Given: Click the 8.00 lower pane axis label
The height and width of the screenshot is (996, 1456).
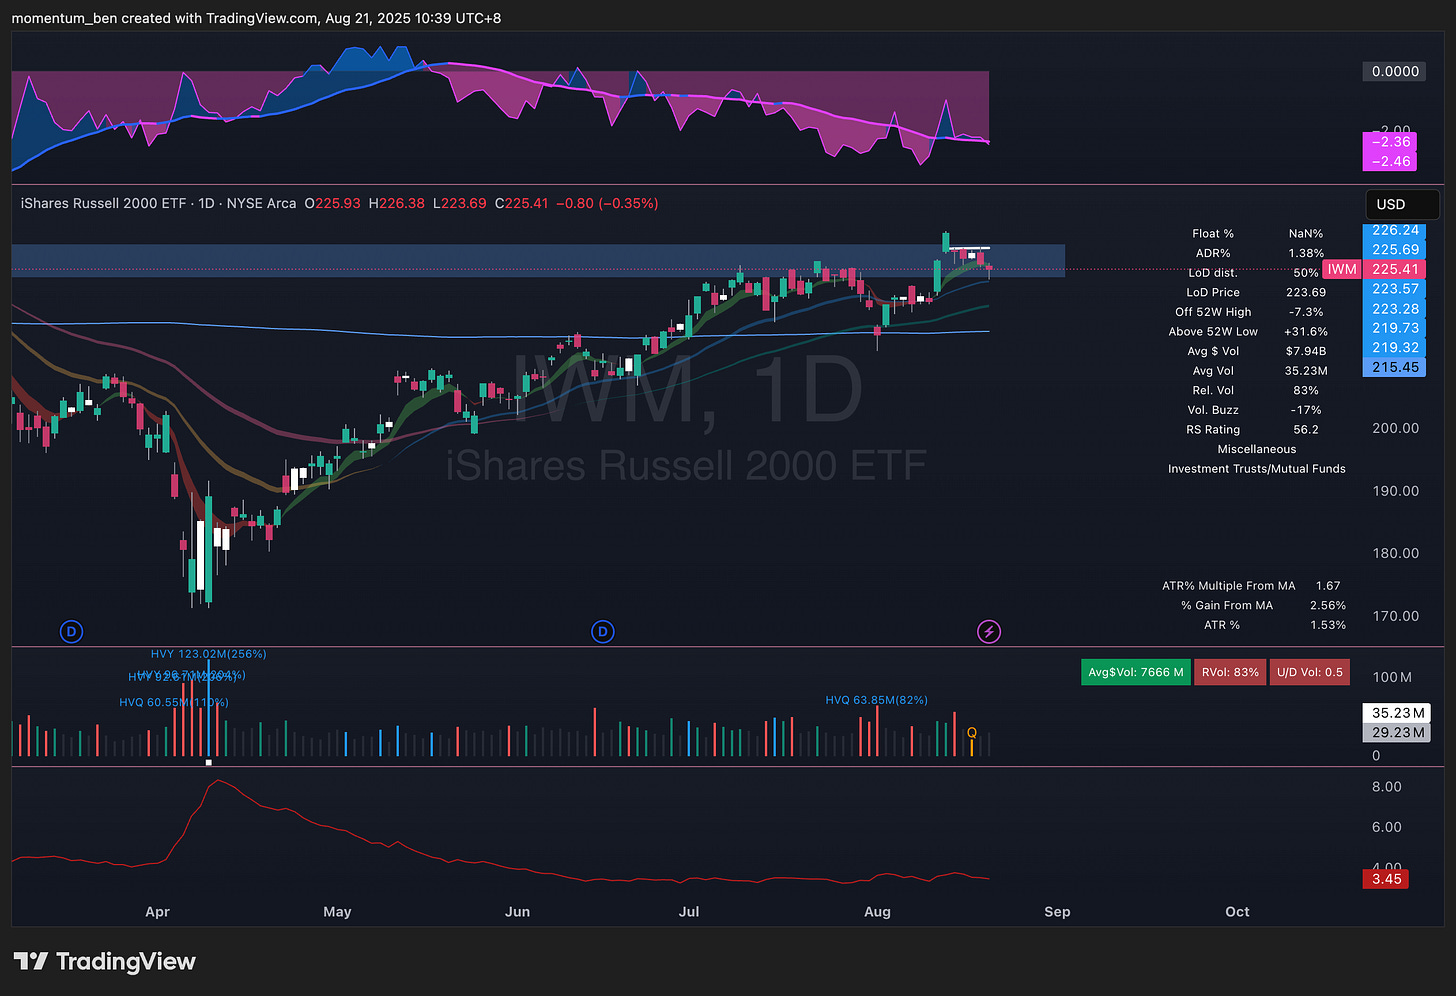Looking at the screenshot, I should pyautogui.click(x=1386, y=787).
